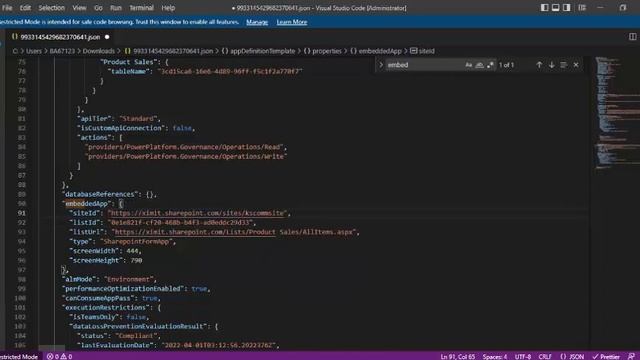Click the "apiTier" key on line 81
640x360 pixels.
(94, 118)
